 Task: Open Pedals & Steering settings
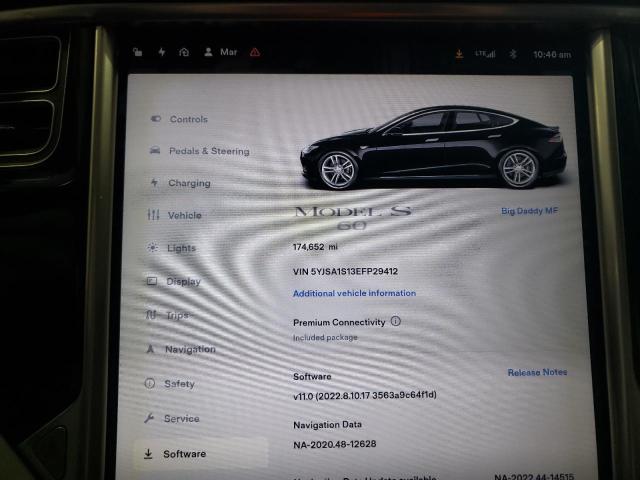200,151
